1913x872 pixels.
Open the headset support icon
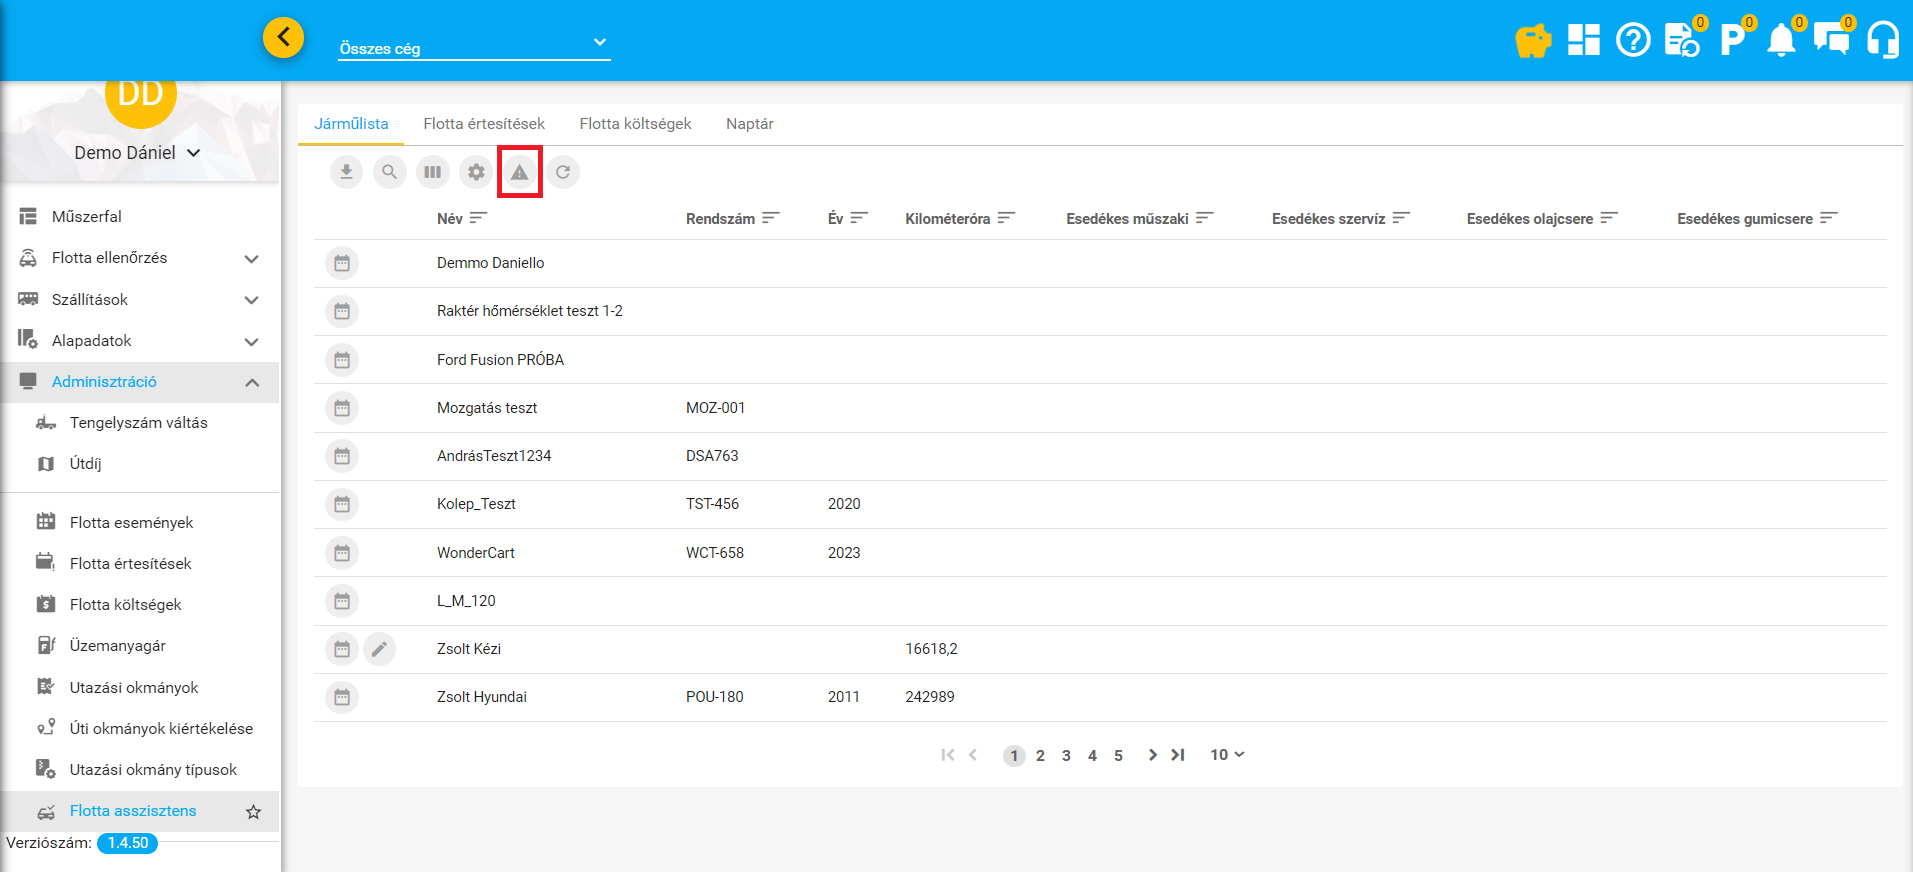1882,41
